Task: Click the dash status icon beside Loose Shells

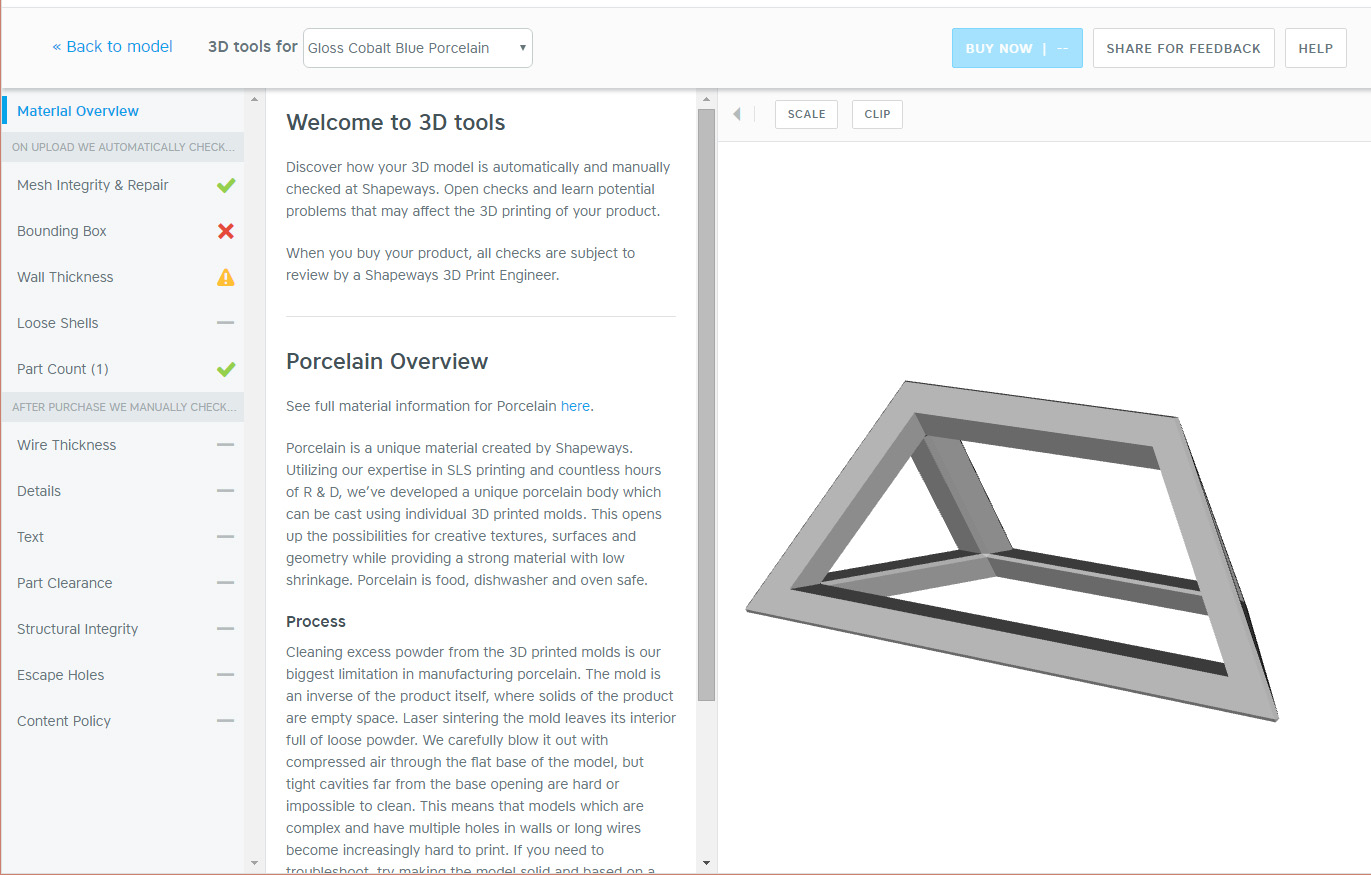Action: coord(226,323)
